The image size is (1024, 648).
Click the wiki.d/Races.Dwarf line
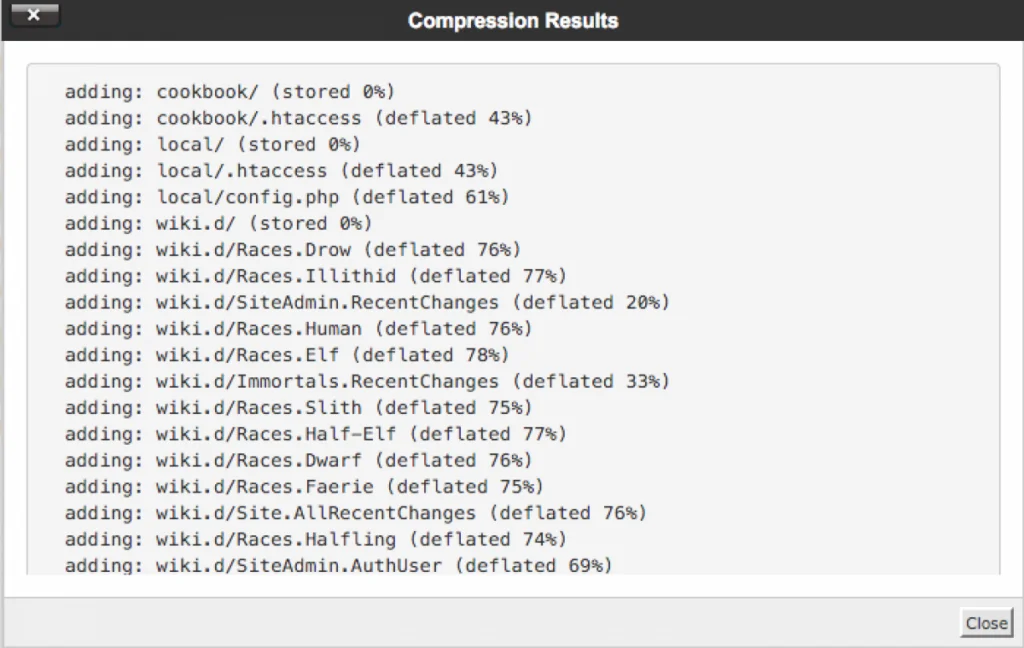tap(299, 460)
